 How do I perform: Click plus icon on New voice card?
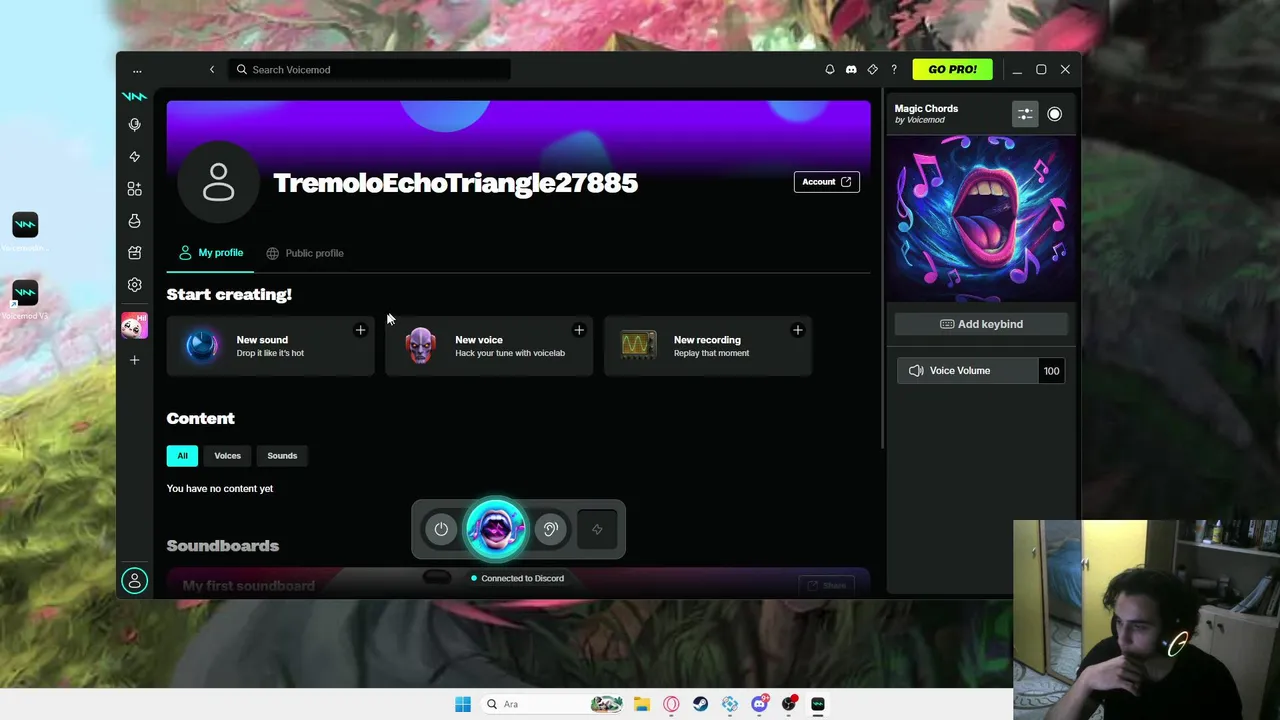click(579, 330)
